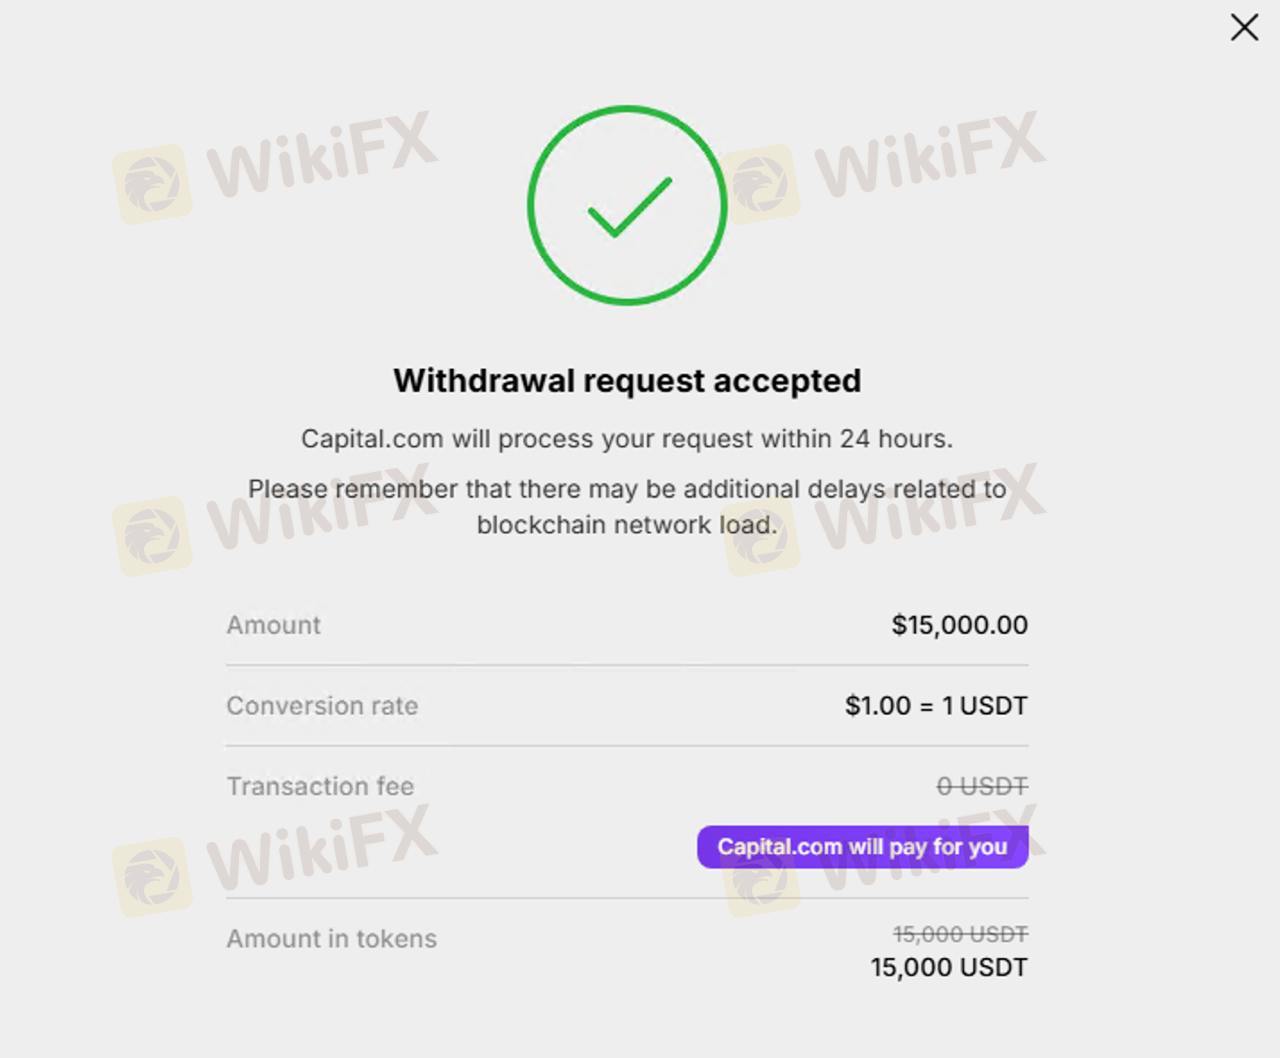
Task: Select the 'Withdrawal request accepted' heading
Action: click(x=627, y=381)
